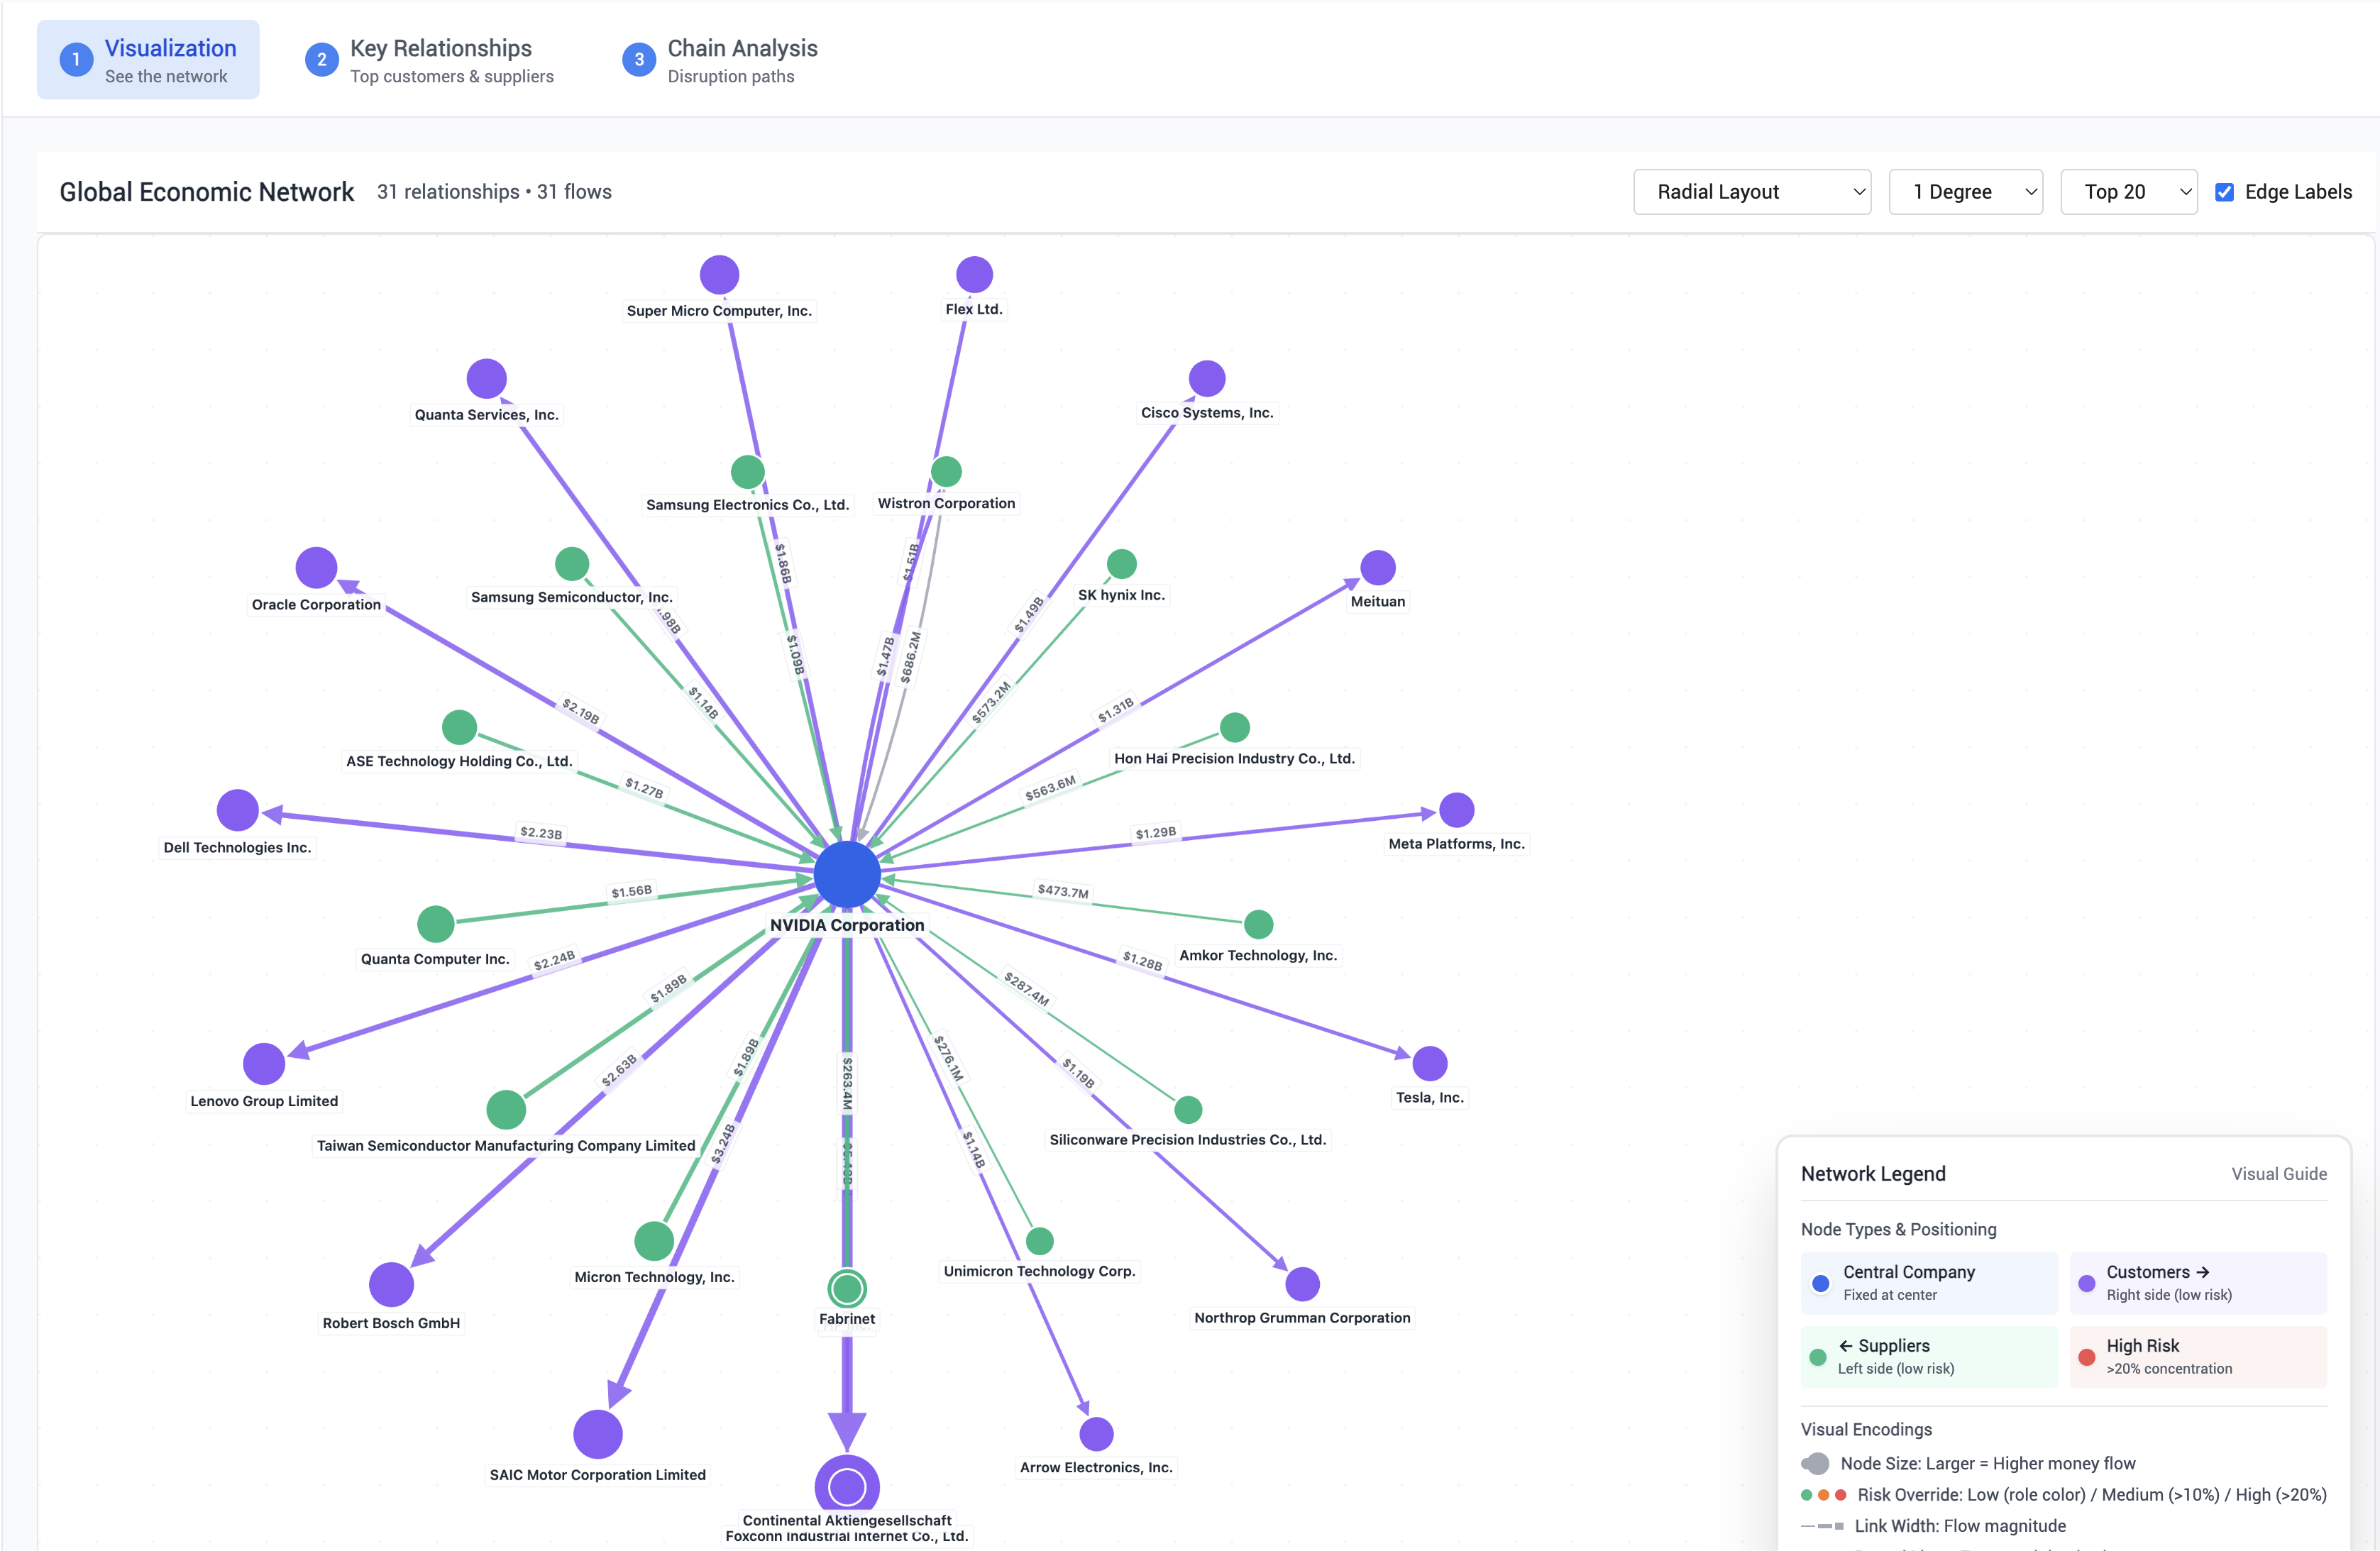Disable the Edge Labels checkbox
This screenshot has height=1551, width=2380.
(2225, 191)
